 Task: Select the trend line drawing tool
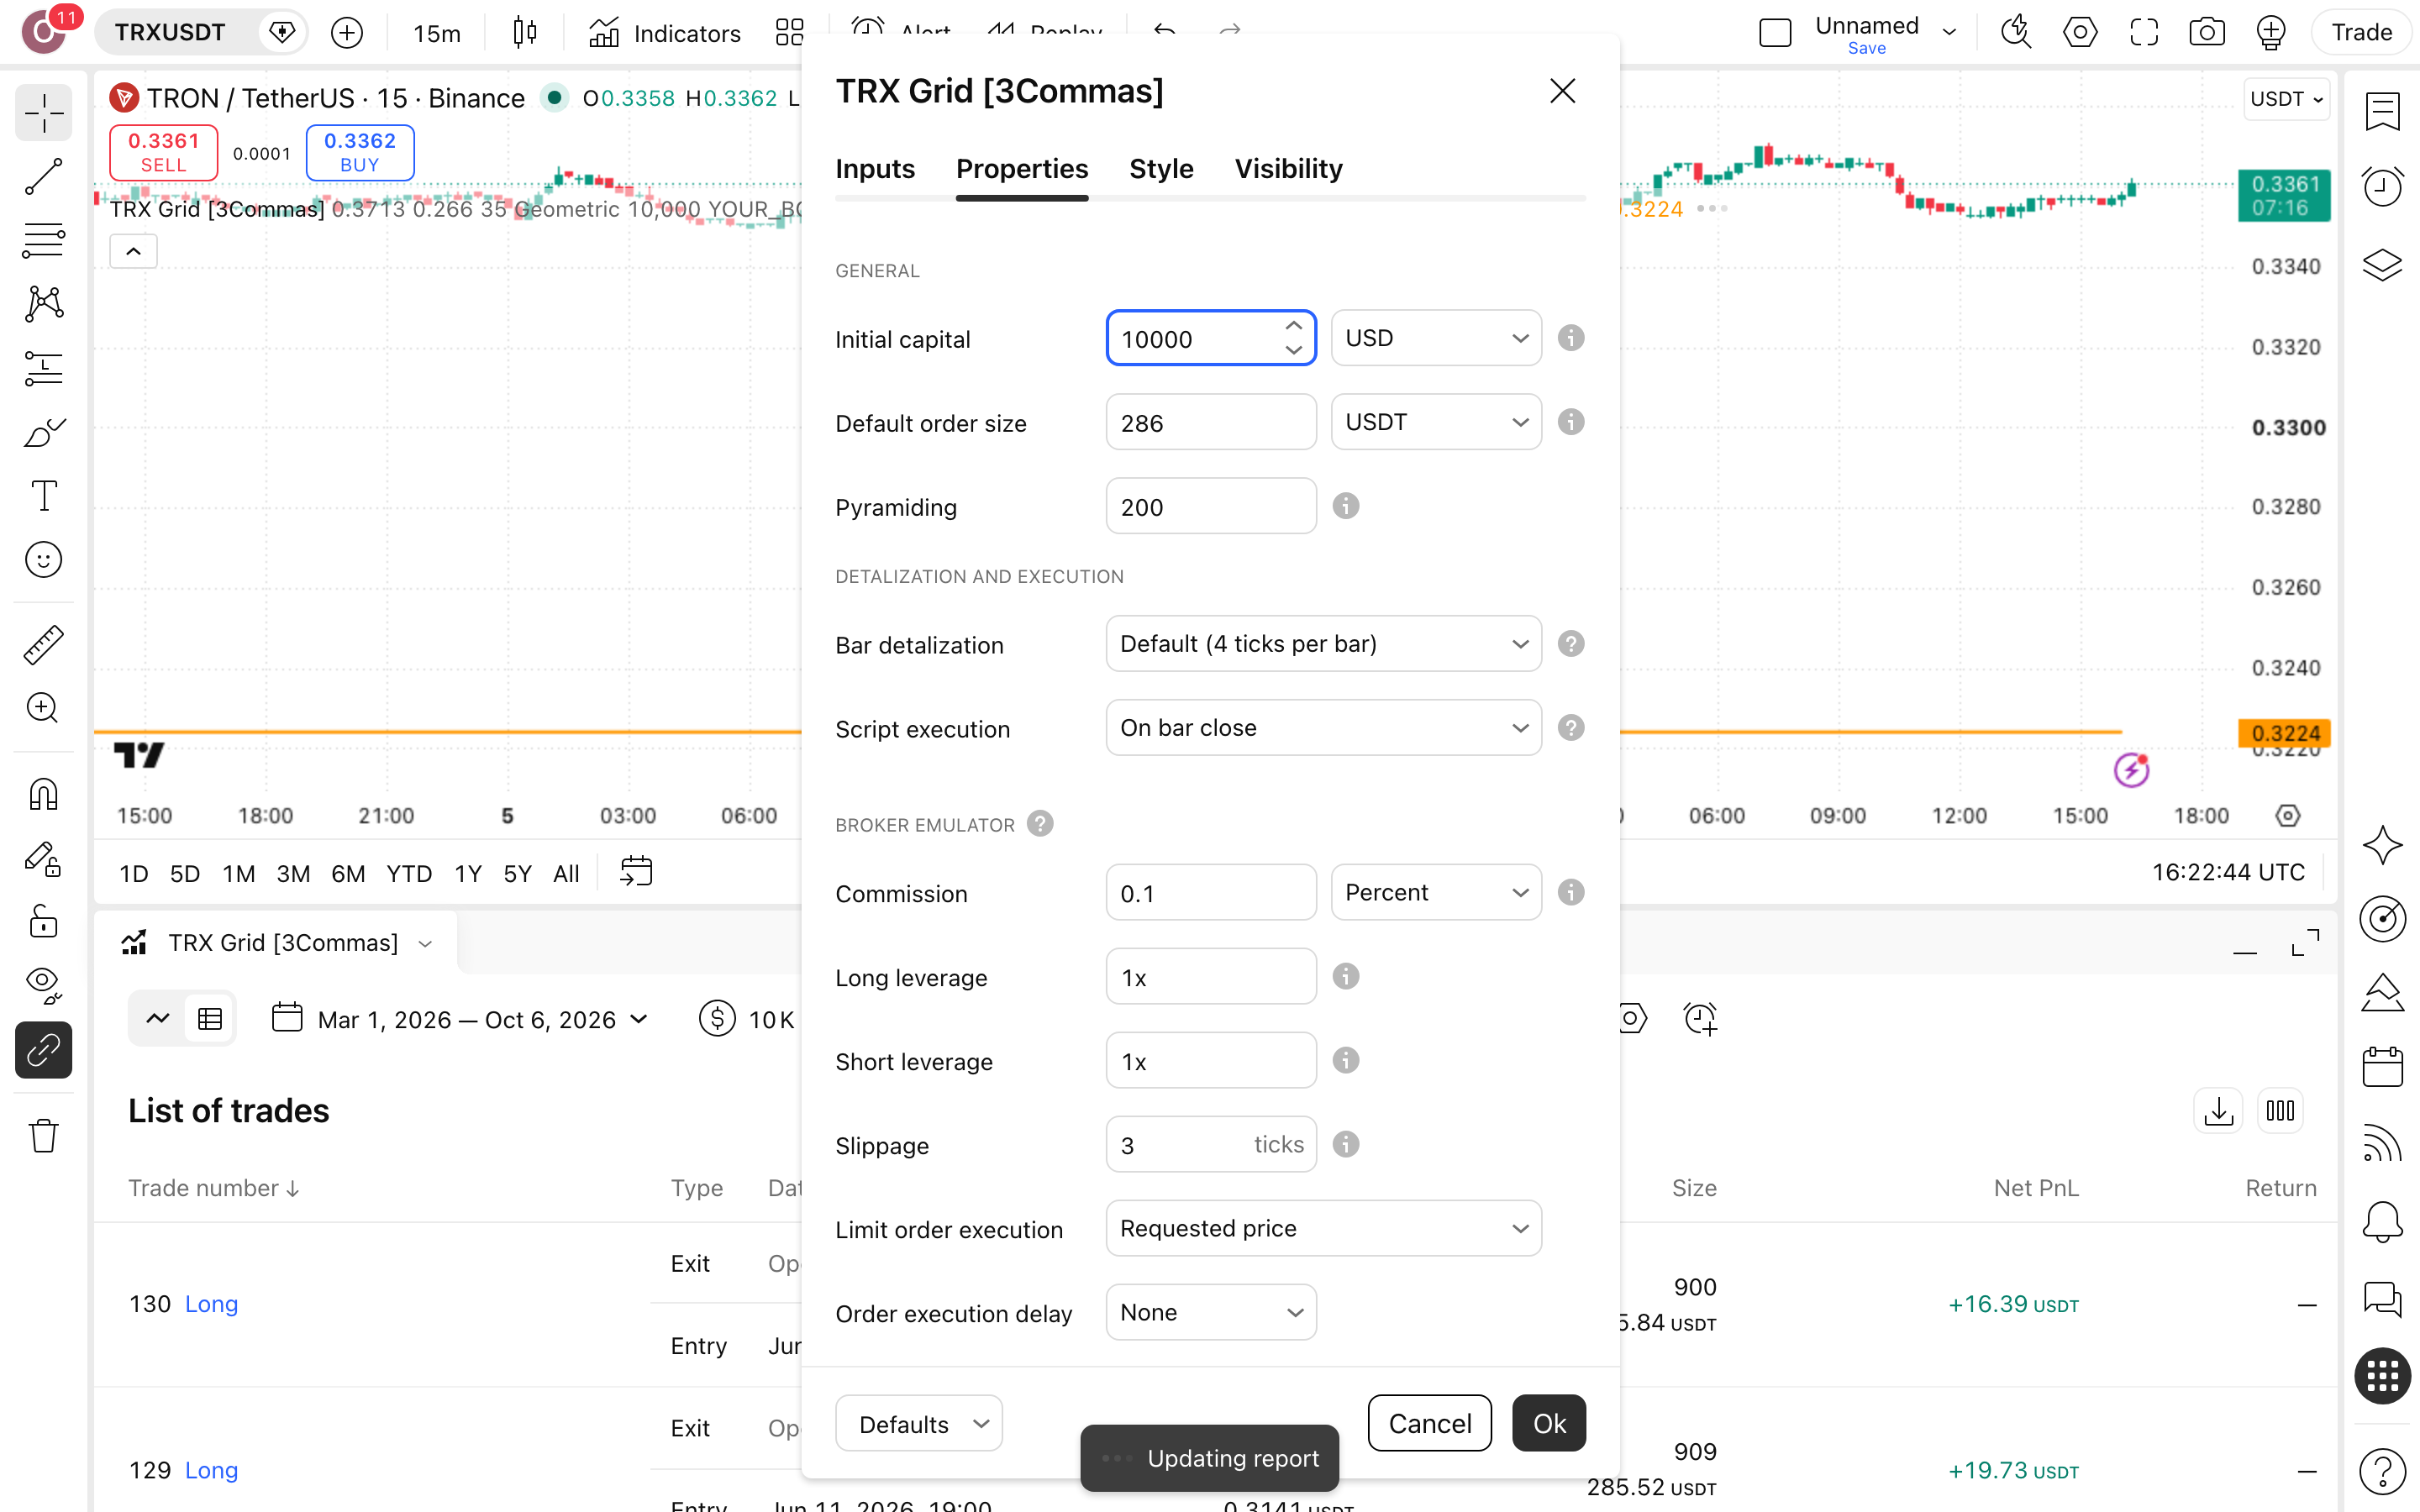point(43,177)
